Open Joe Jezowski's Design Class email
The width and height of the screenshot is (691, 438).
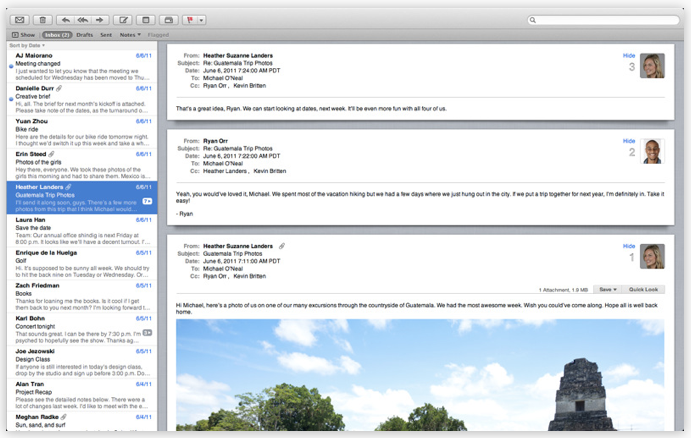pyautogui.click(x=82, y=362)
